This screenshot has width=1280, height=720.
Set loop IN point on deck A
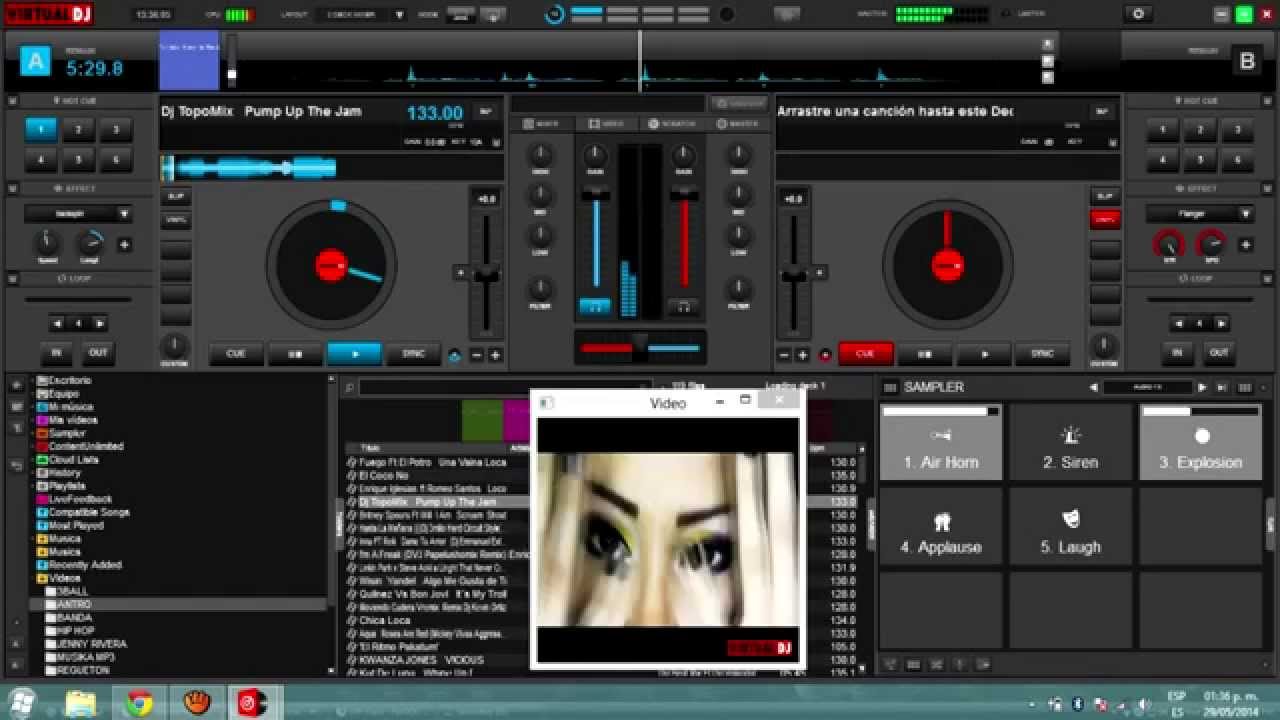(x=56, y=353)
